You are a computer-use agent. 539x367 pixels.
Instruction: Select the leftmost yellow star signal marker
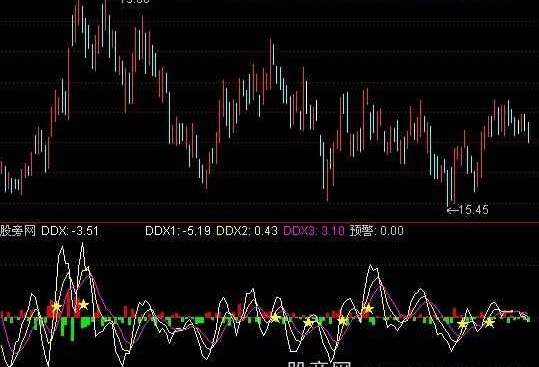[56, 307]
